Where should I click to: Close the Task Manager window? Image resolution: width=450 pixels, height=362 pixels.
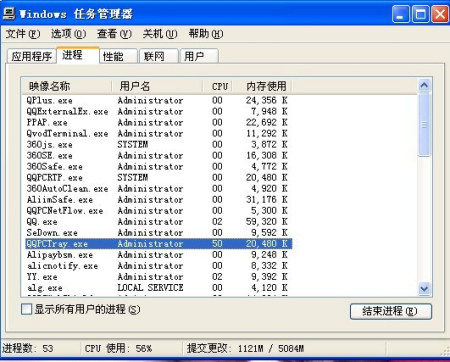tap(440, 14)
